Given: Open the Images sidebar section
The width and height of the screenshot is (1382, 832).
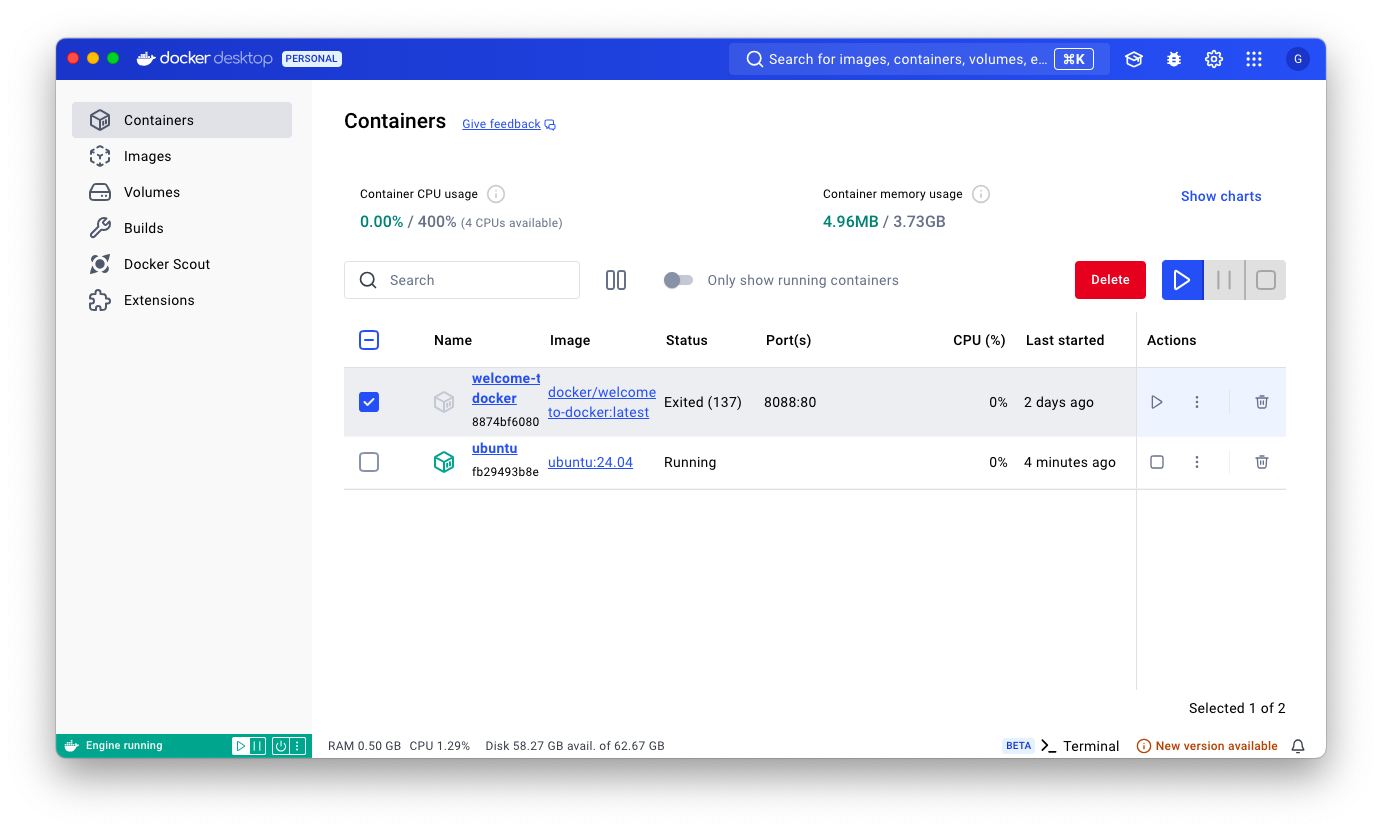Looking at the screenshot, I should coord(182,156).
